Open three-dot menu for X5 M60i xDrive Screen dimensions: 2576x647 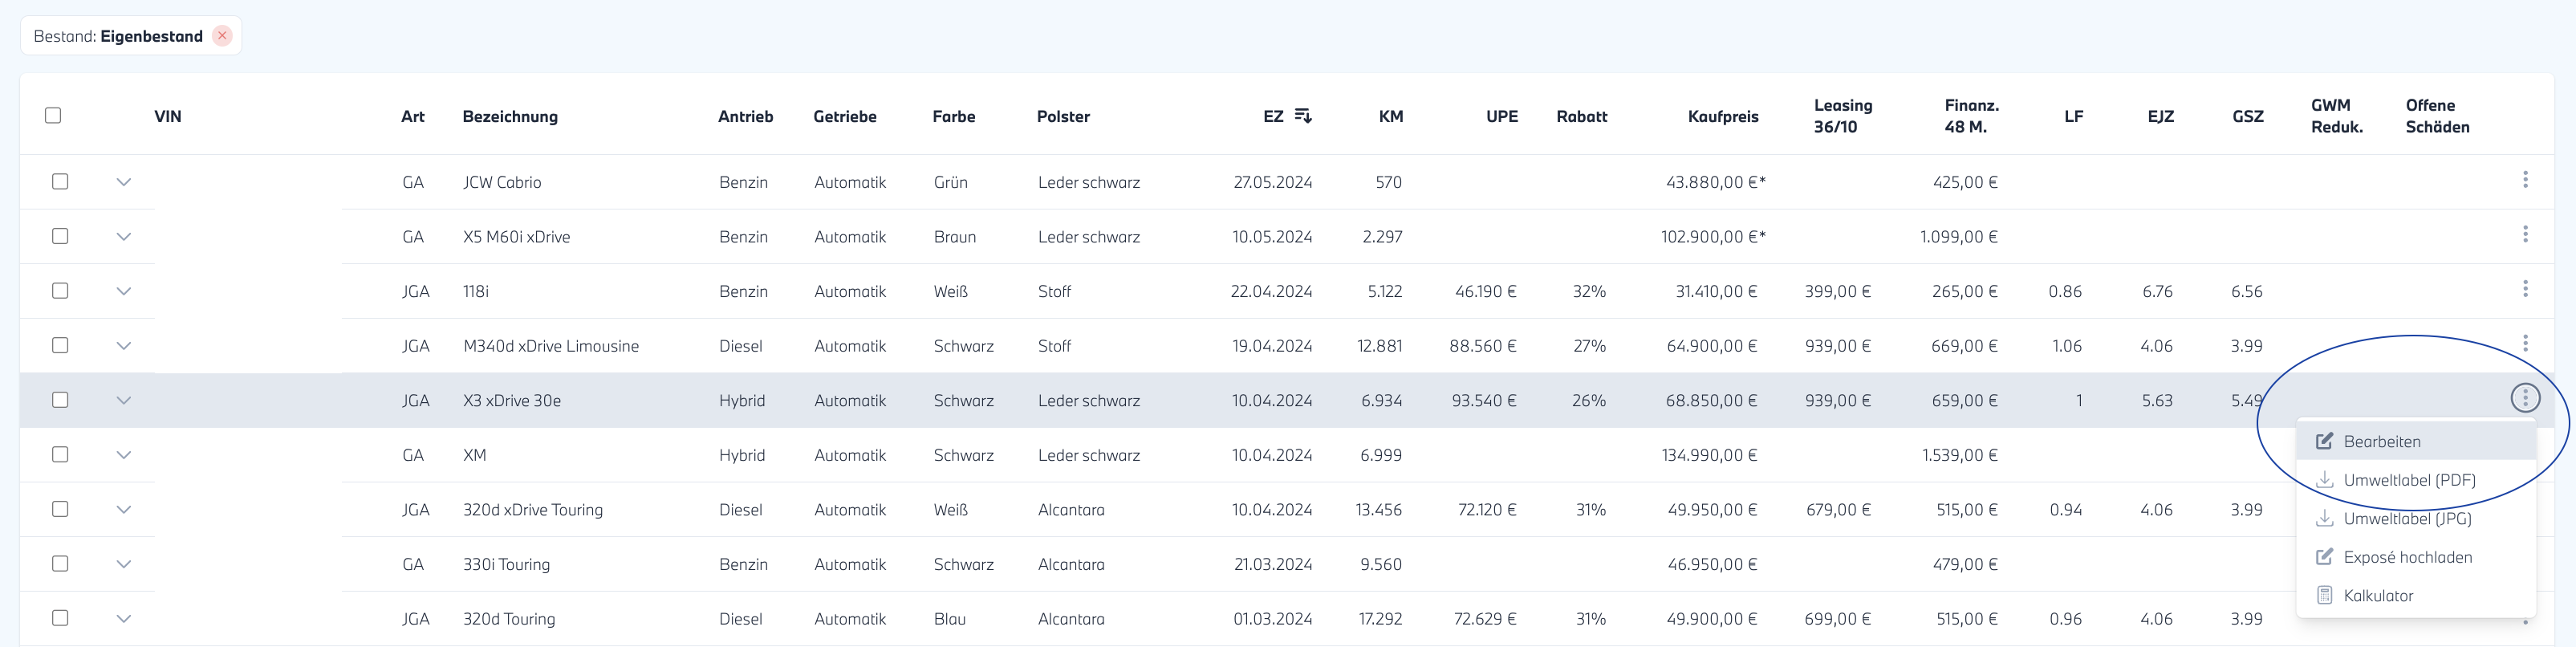click(2524, 235)
